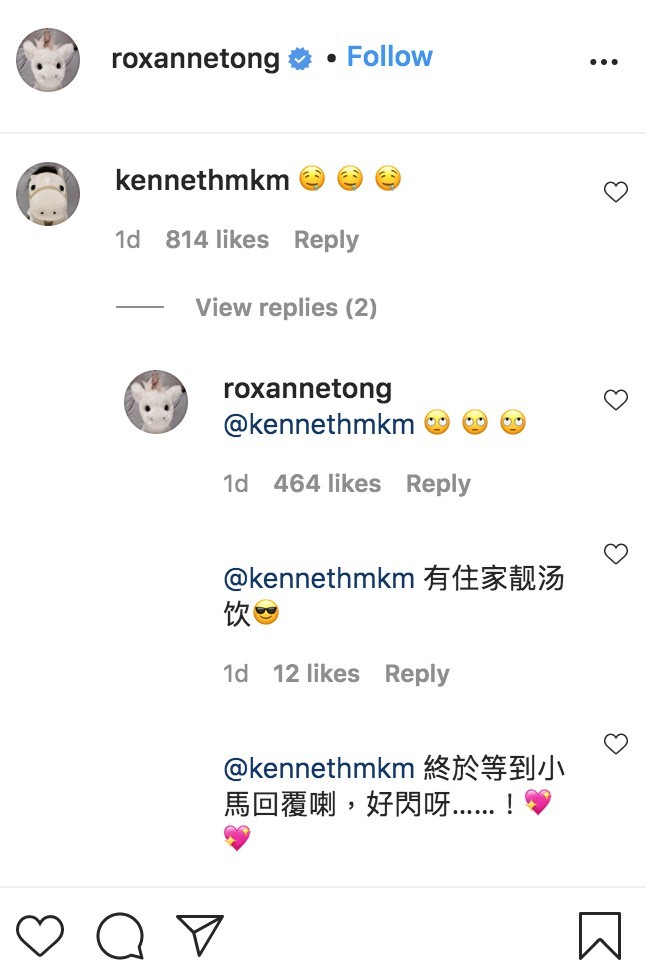Like kennethmkm's comment with the heart
Image resolution: width=646 pixels, height=968 pixels.
(x=616, y=192)
